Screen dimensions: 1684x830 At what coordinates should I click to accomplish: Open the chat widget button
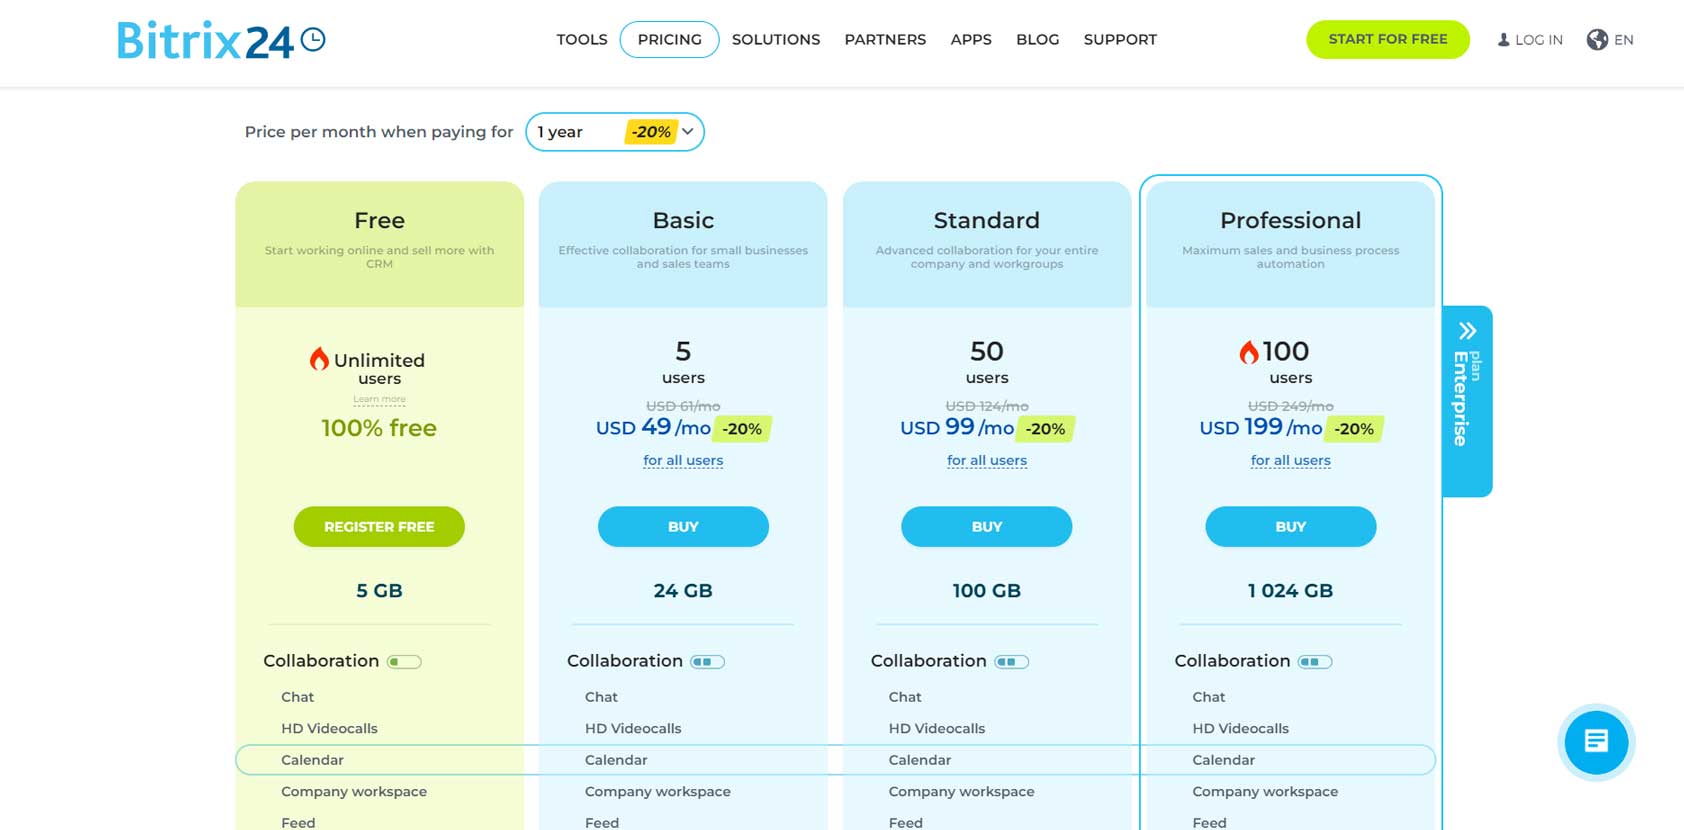(1596, 742)
